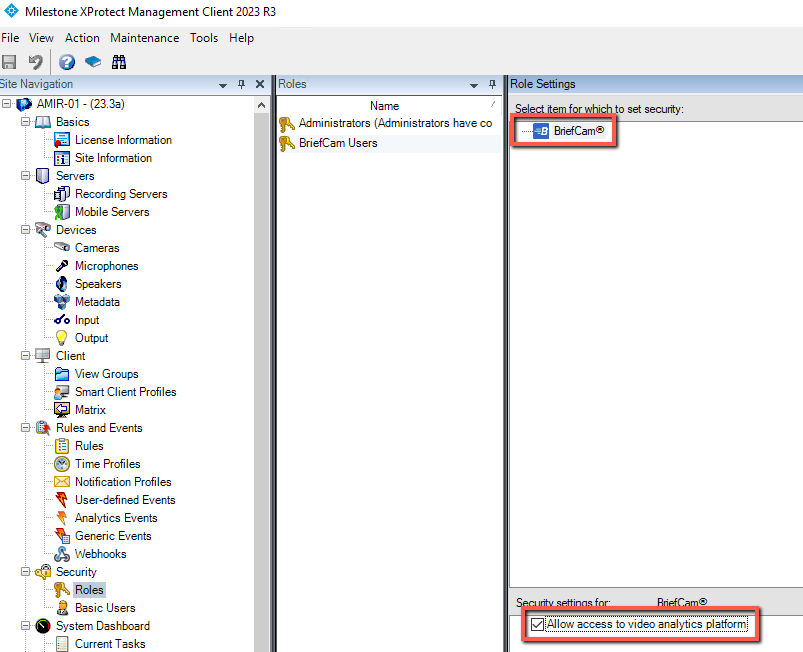Click the View Groups folder icon
This screenshot has width=803, height=652.
(62, 374)
